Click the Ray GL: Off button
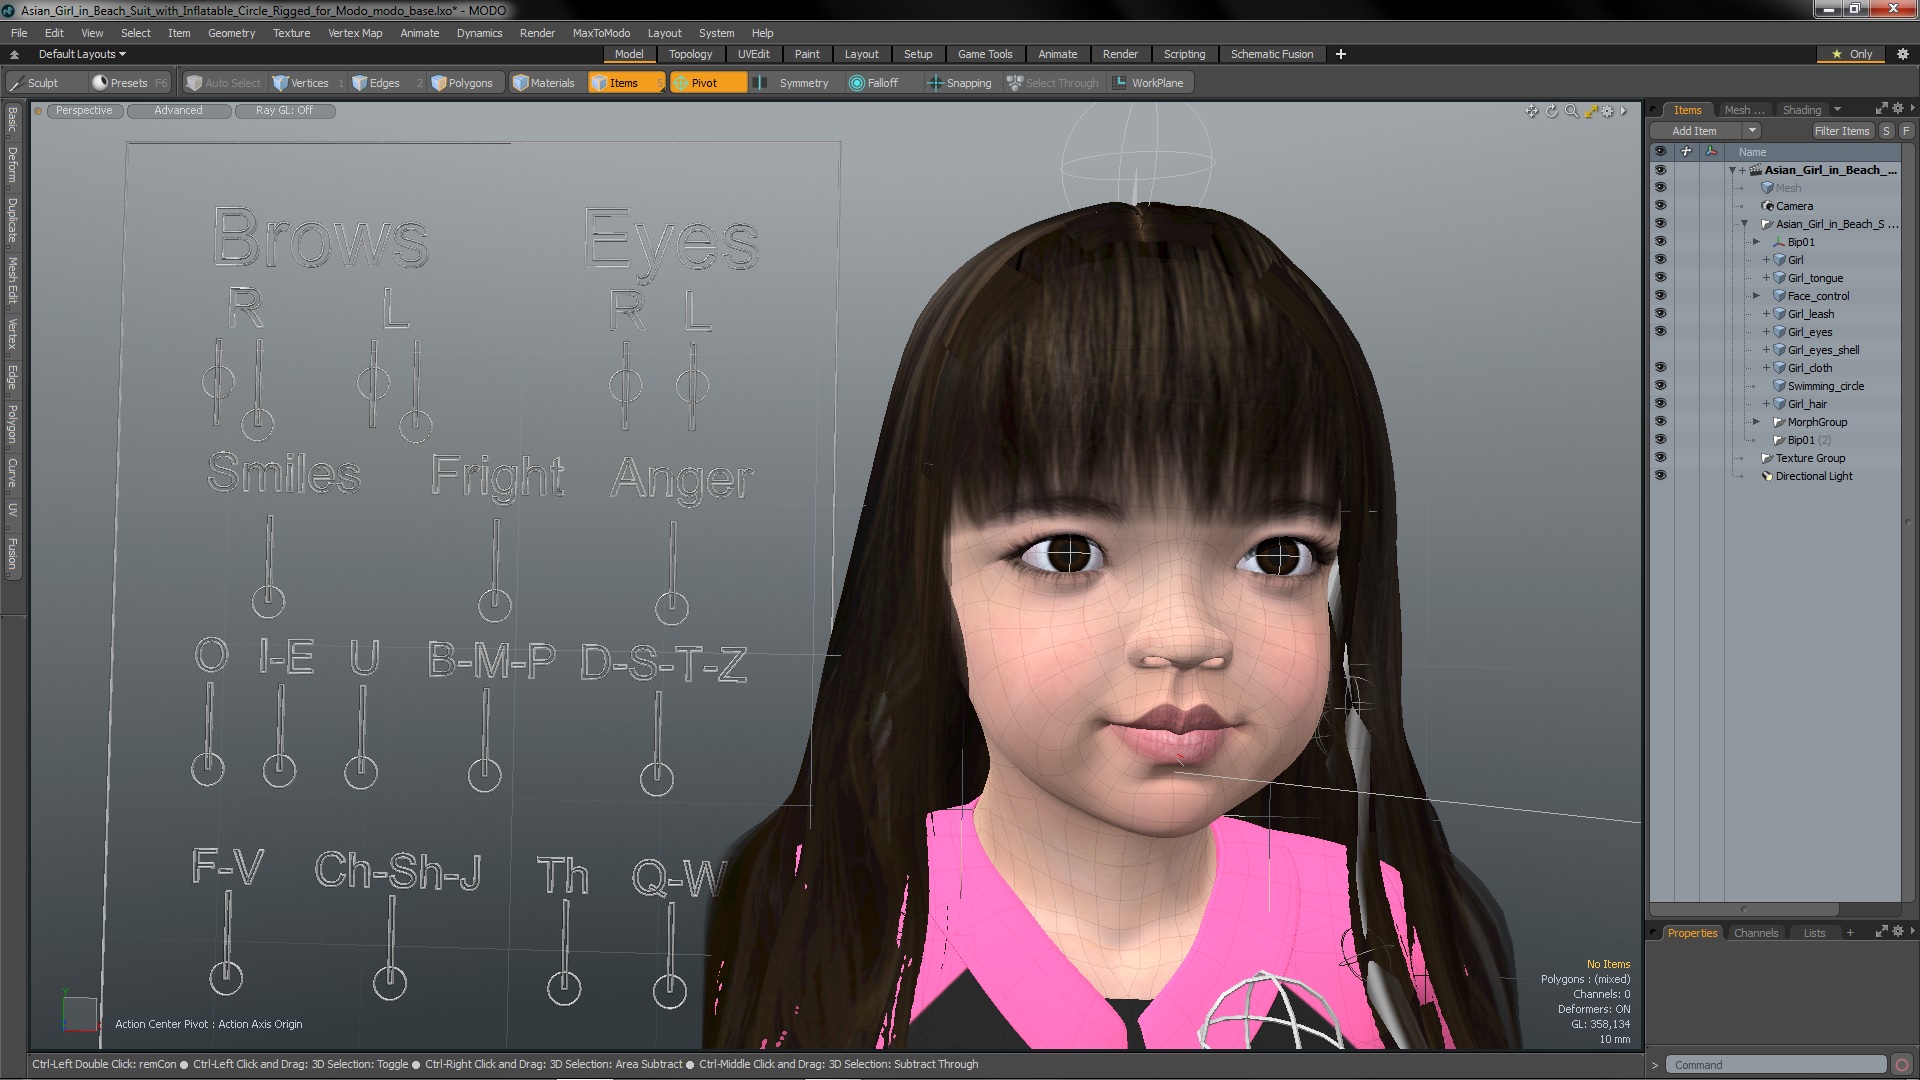The height and width of the screenshot is (1080, 1920). 284,111
